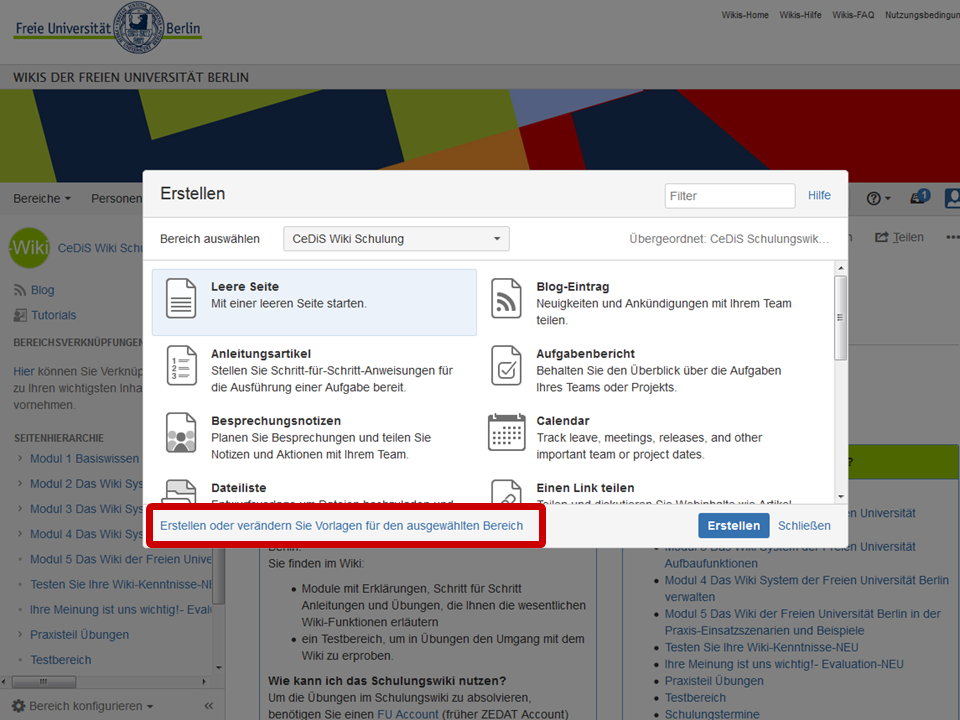Click the Teilen share icon
Screen dimensions: 960x720
click(882, 237)
